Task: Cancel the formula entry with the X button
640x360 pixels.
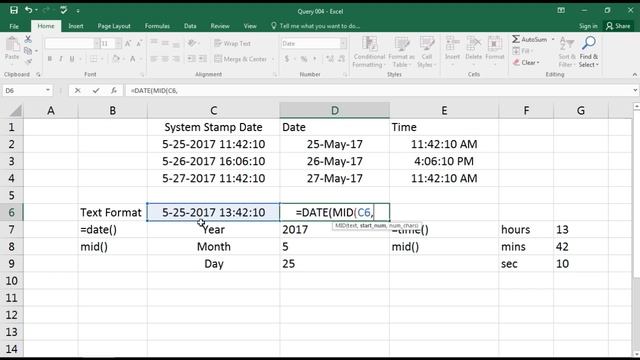Action: coord(78,90)
